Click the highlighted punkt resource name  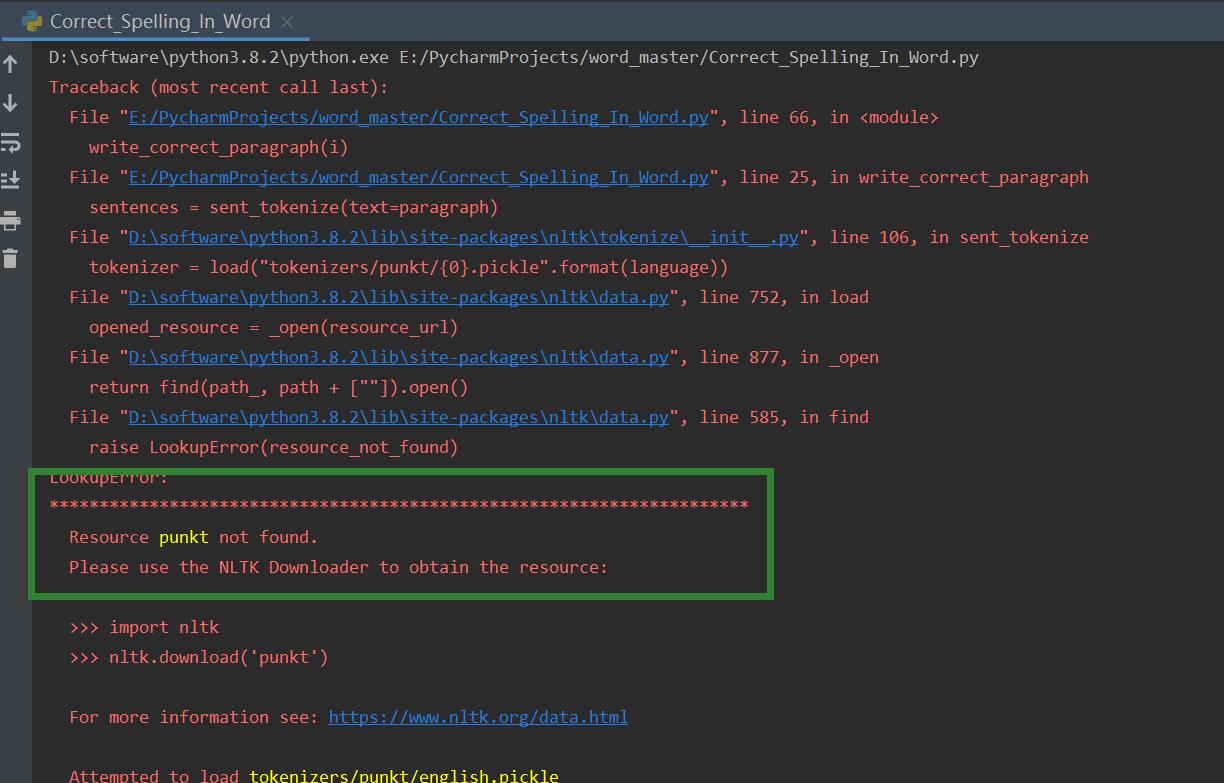pyautogui.click(x=184, y=537)
